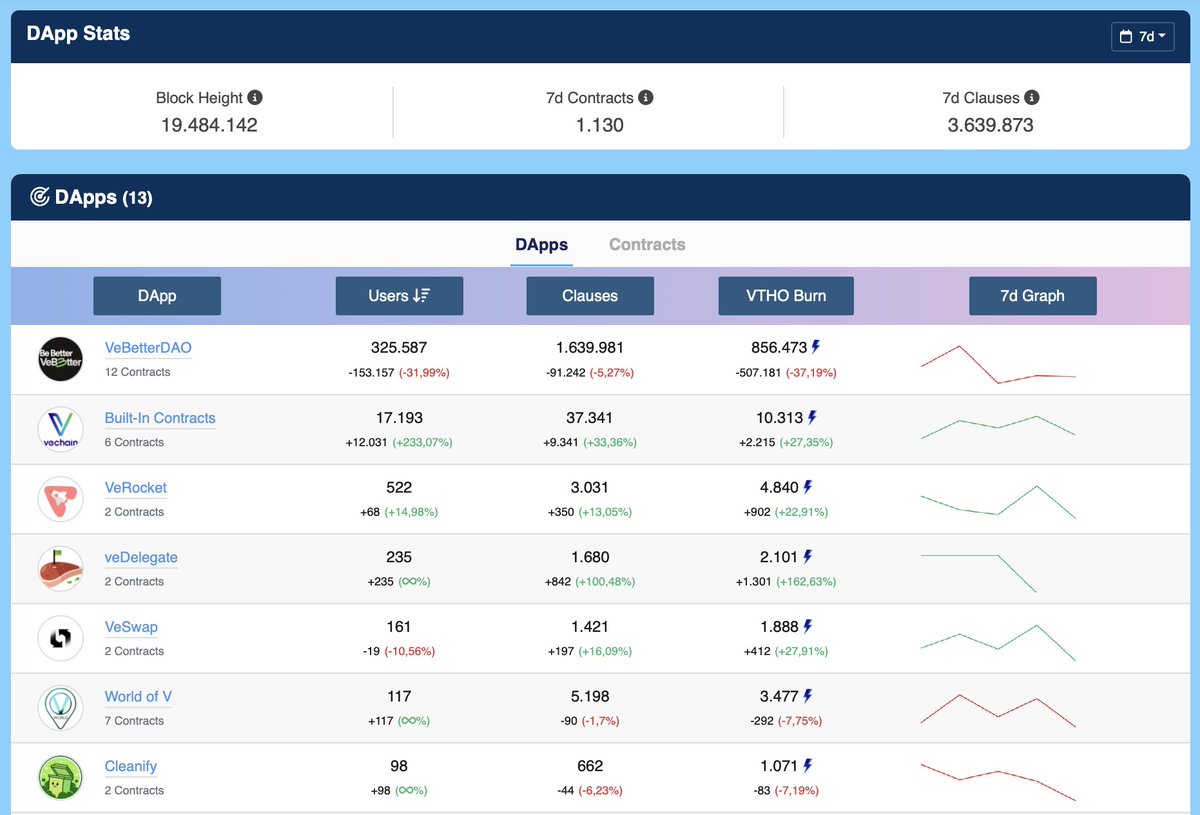
Task: Click the lightning icon beside 2.101
Action: 808,557
